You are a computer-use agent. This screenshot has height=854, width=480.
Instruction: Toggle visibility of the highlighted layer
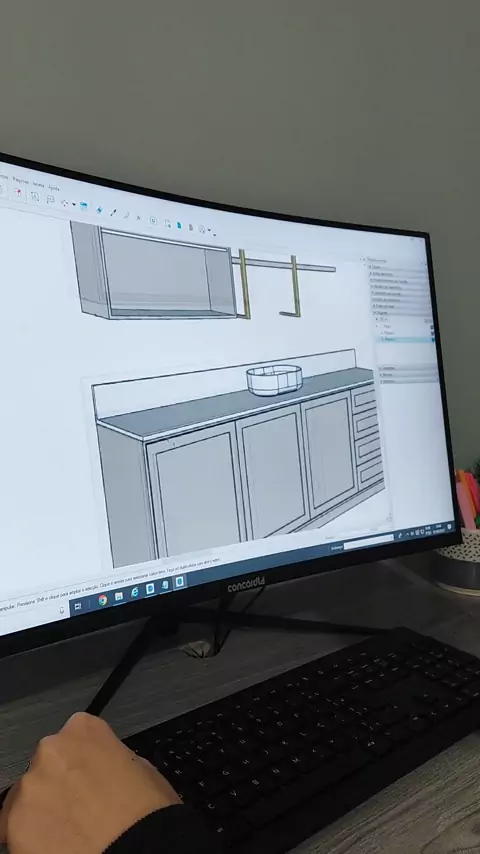433,340
